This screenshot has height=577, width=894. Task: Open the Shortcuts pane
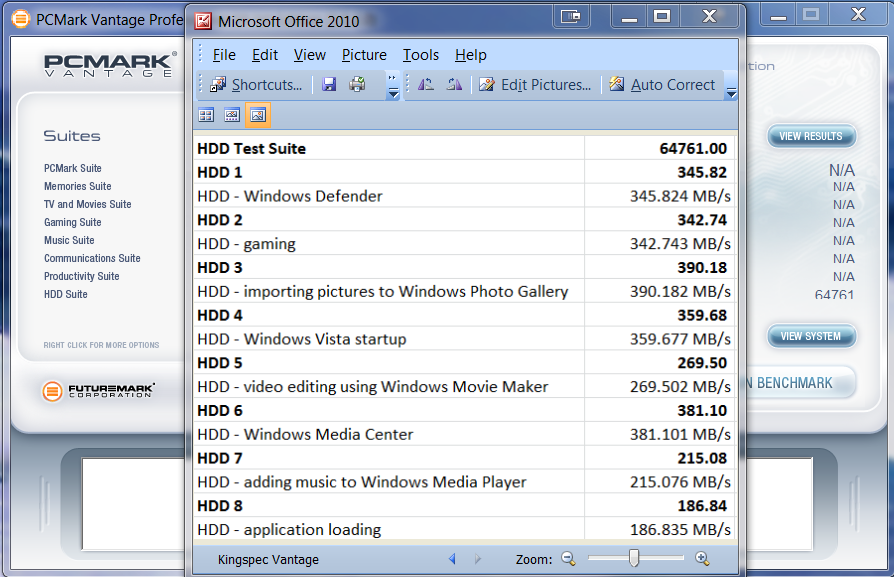[x=256, y=85]
